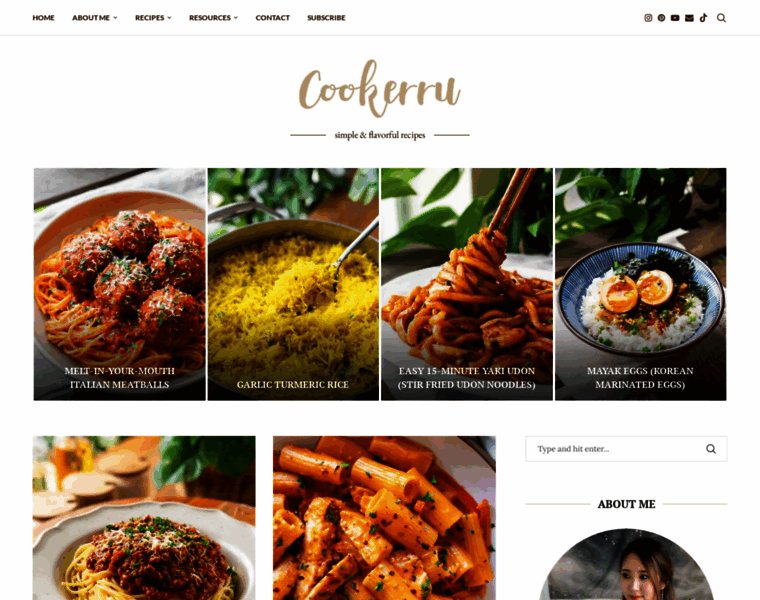Expand the About Me dropdown menu

pyautogui.click(x=95, y=18)
